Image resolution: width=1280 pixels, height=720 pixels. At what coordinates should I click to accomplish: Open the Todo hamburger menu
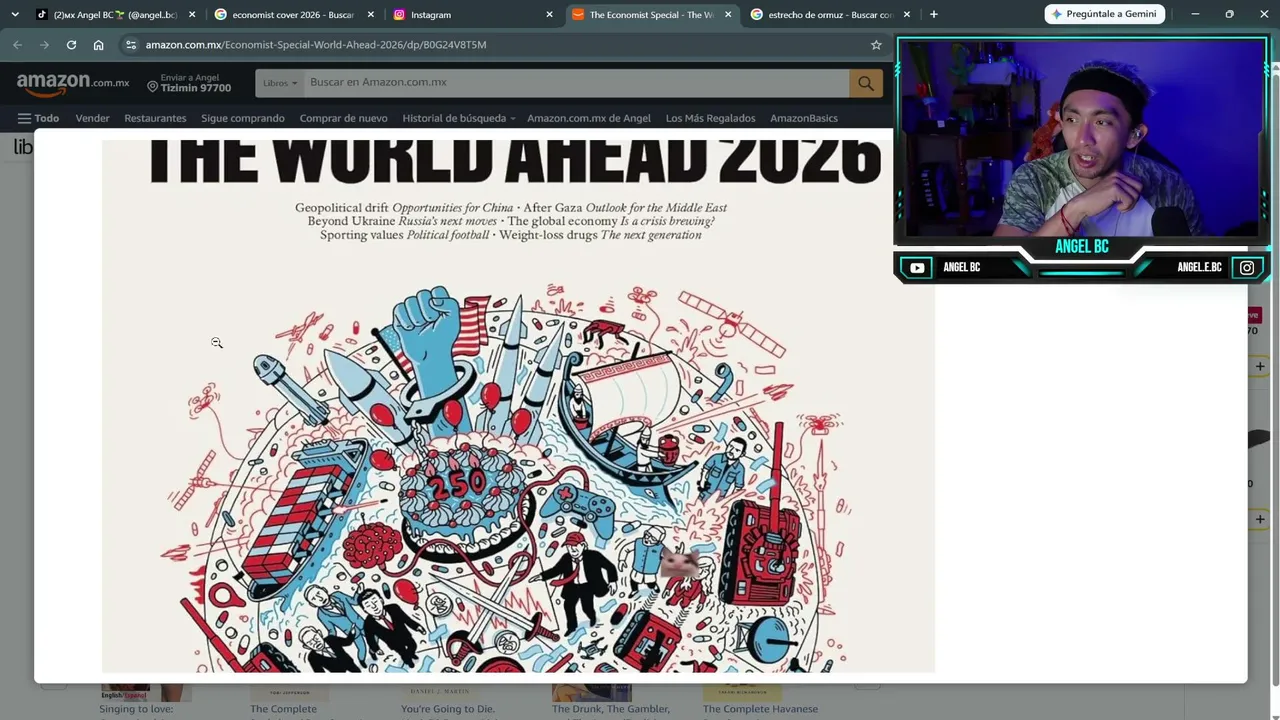tap(38, 118)
